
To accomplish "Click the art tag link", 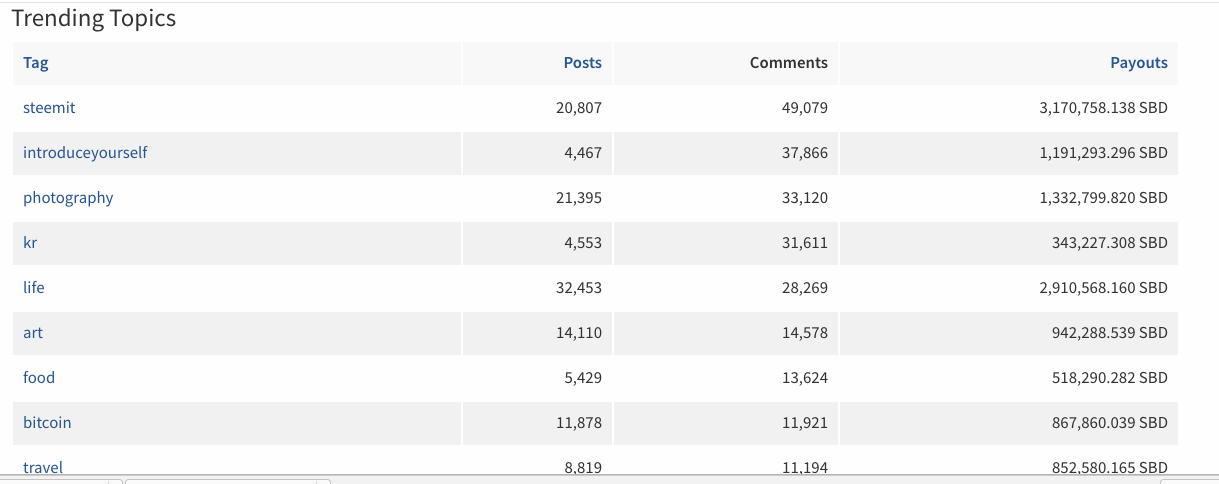I will (33, 333).
